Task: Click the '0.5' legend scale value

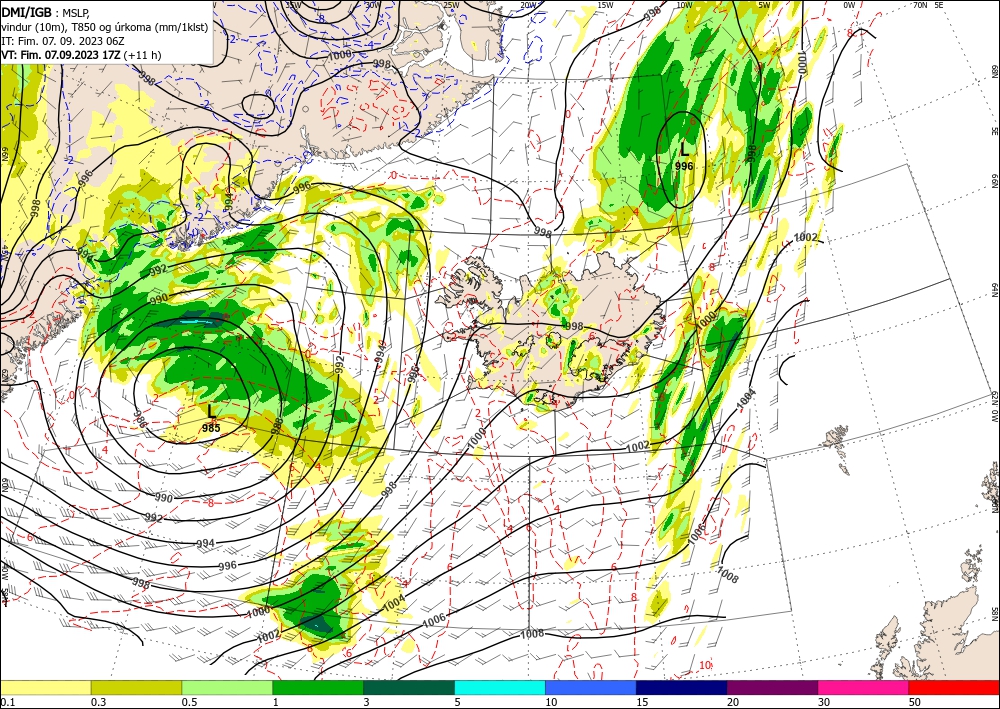Action: point(189,702)
